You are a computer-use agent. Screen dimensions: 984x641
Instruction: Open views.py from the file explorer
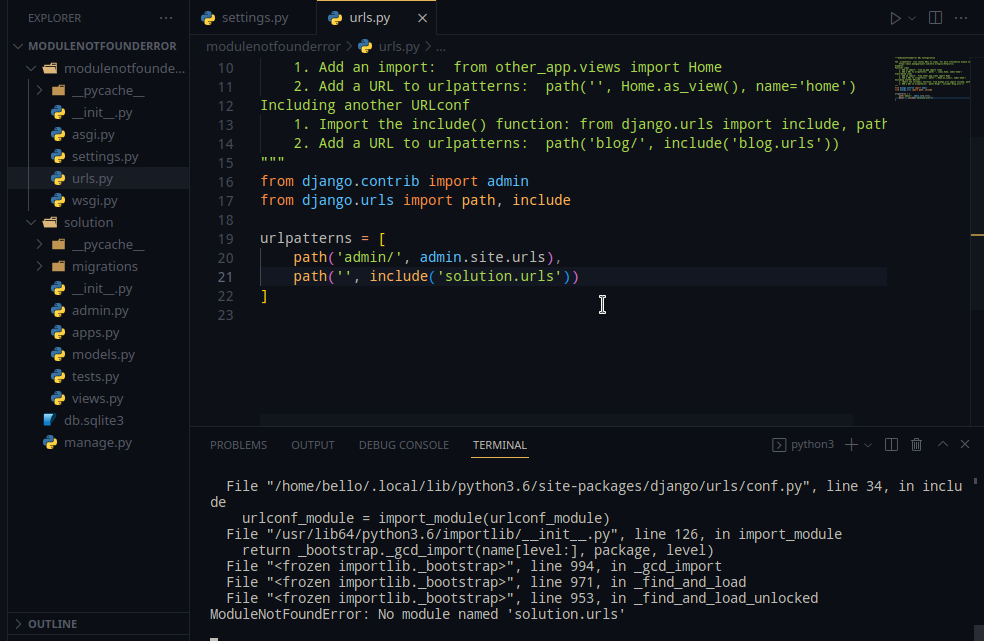(x=97, y=399)
